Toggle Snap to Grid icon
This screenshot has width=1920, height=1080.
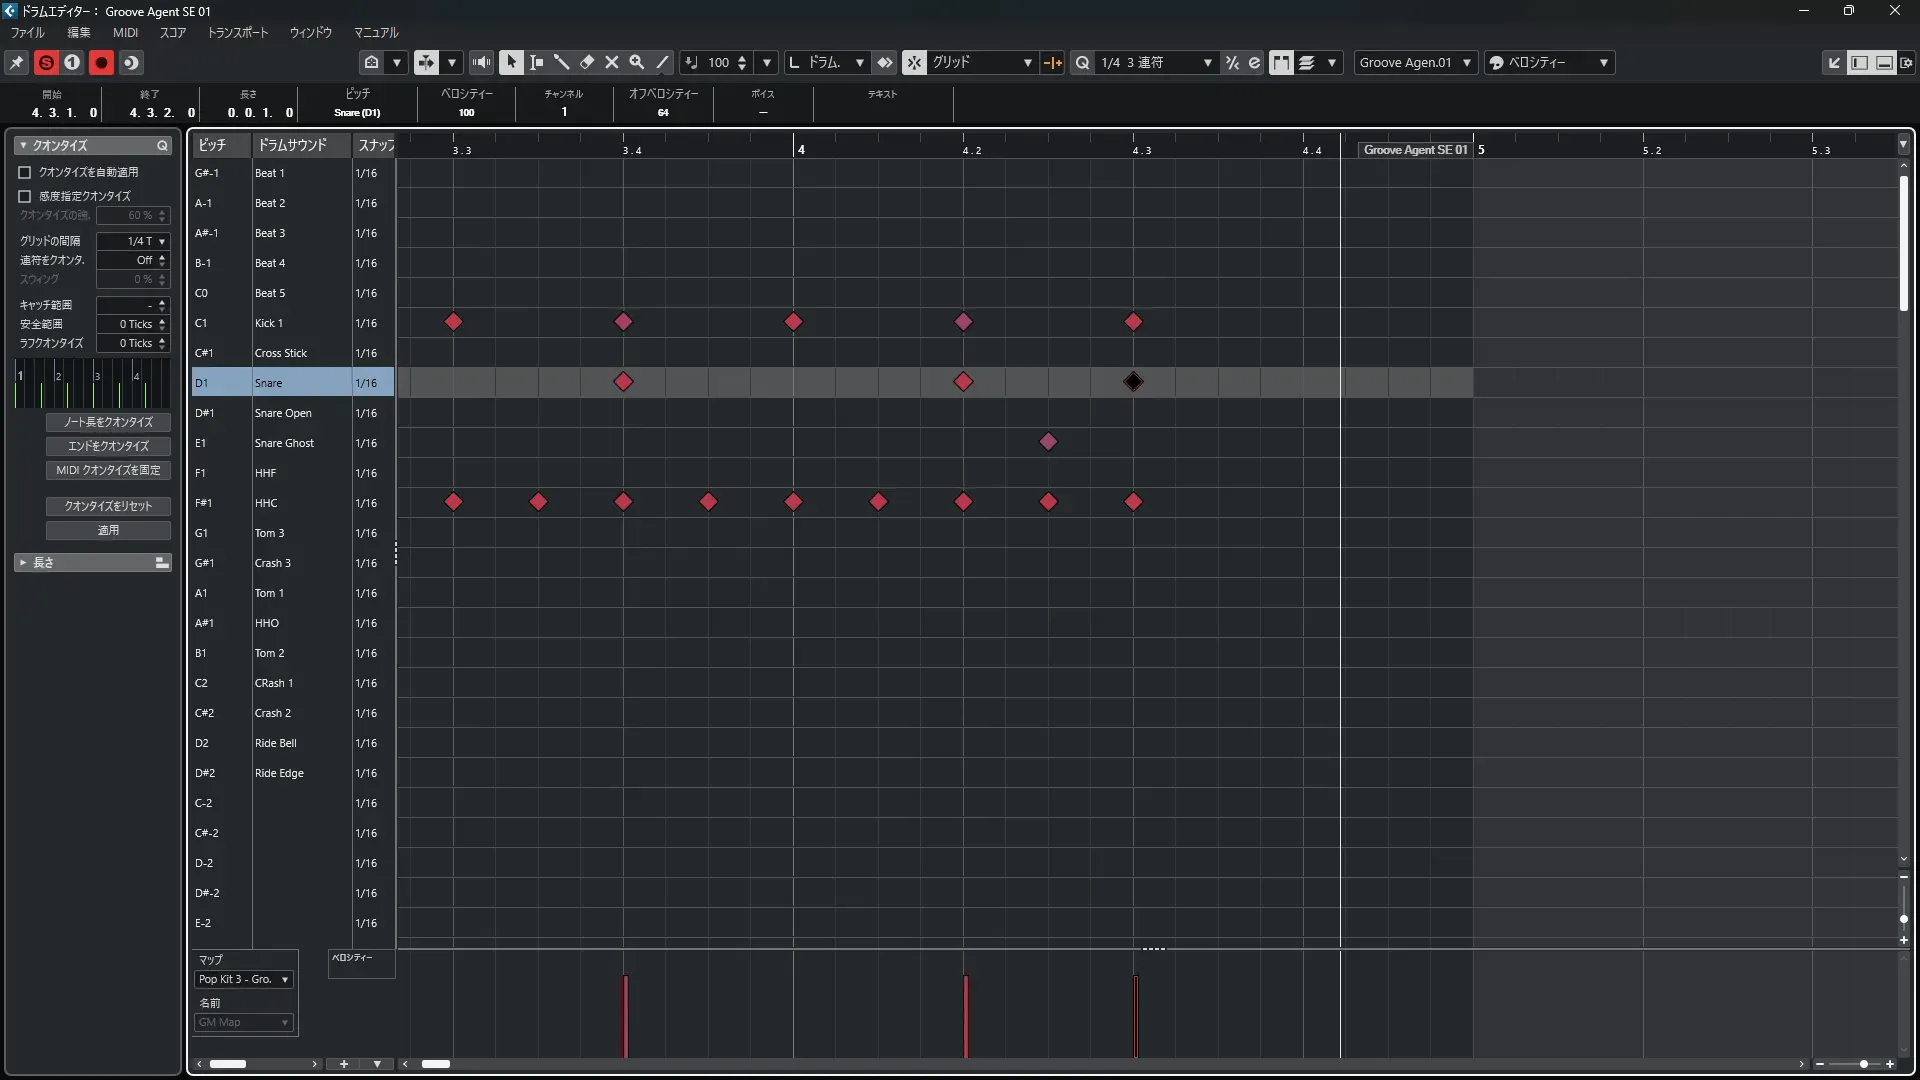coord(914,62)
